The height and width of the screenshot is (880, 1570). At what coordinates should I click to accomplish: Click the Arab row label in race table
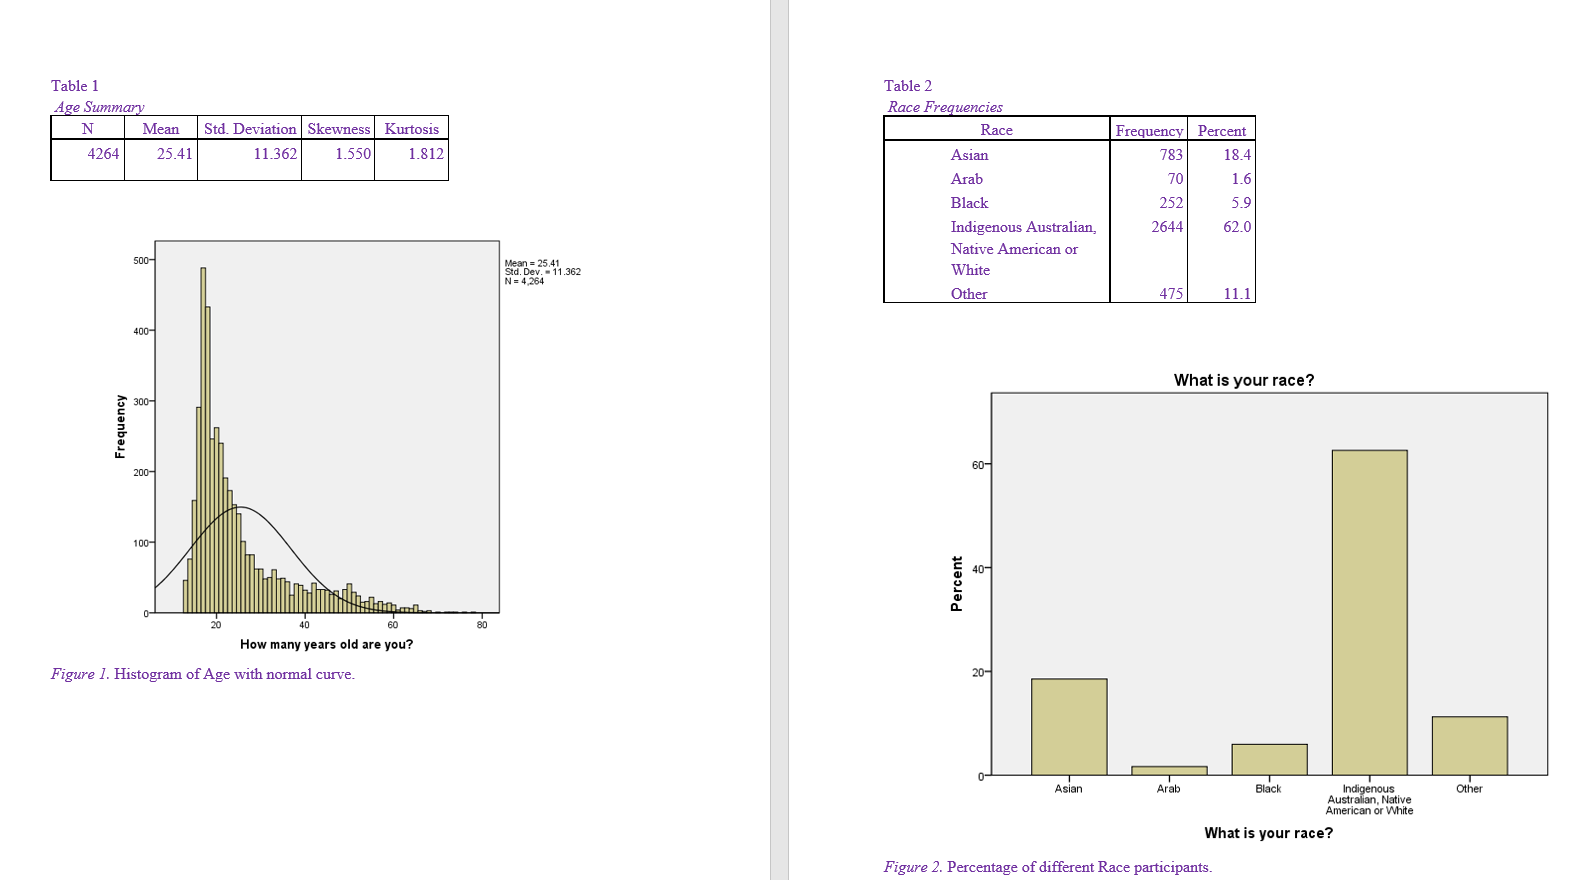[x=966, y=179]
